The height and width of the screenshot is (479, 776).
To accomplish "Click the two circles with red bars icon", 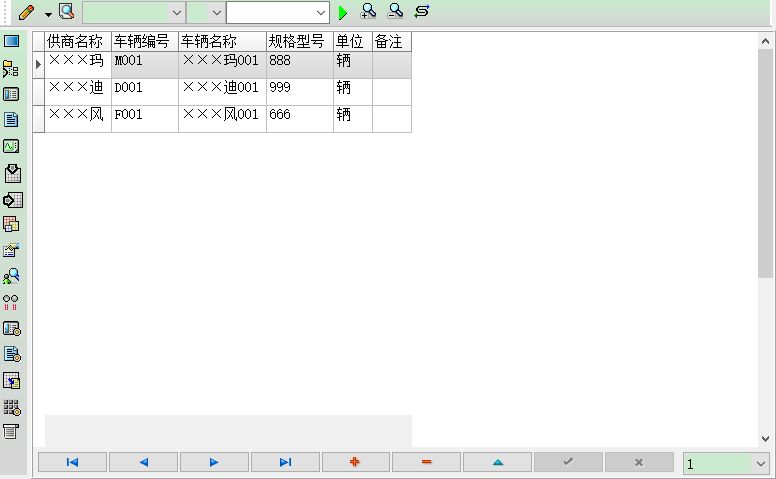I will (10, 302).
